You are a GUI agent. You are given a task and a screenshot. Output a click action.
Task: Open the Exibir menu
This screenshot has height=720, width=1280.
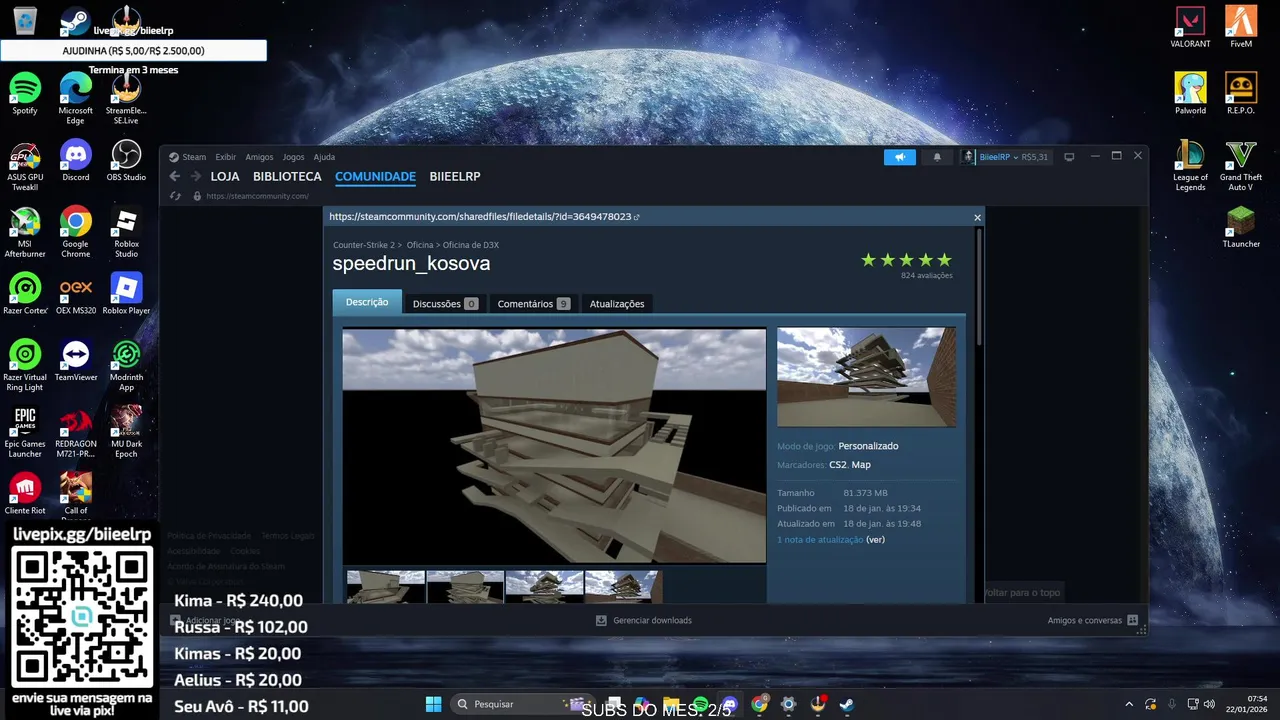click(x=226, y=157)
